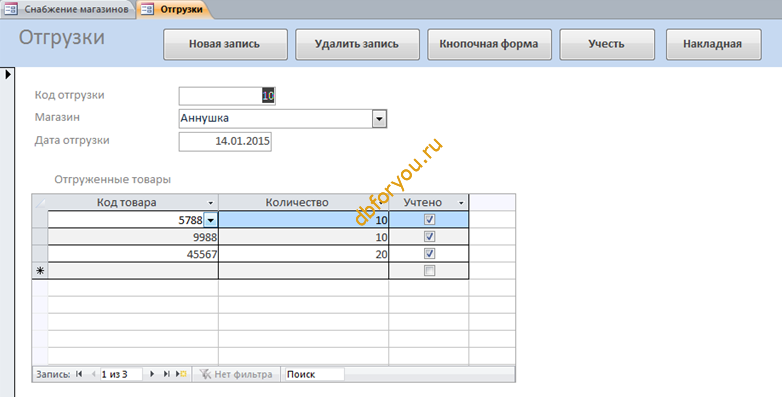The image size is (782, 397).
Task: Click the Код отгрузки field
Action: click(x=227, y=96)
